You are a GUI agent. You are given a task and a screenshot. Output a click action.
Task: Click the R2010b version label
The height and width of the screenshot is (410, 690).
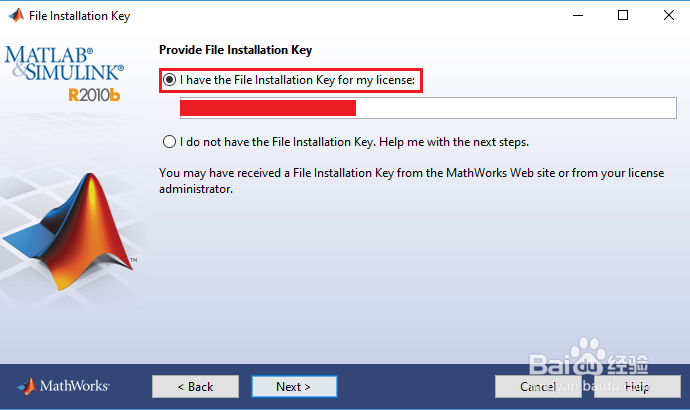pyautogui.click(x=96, y=95)
